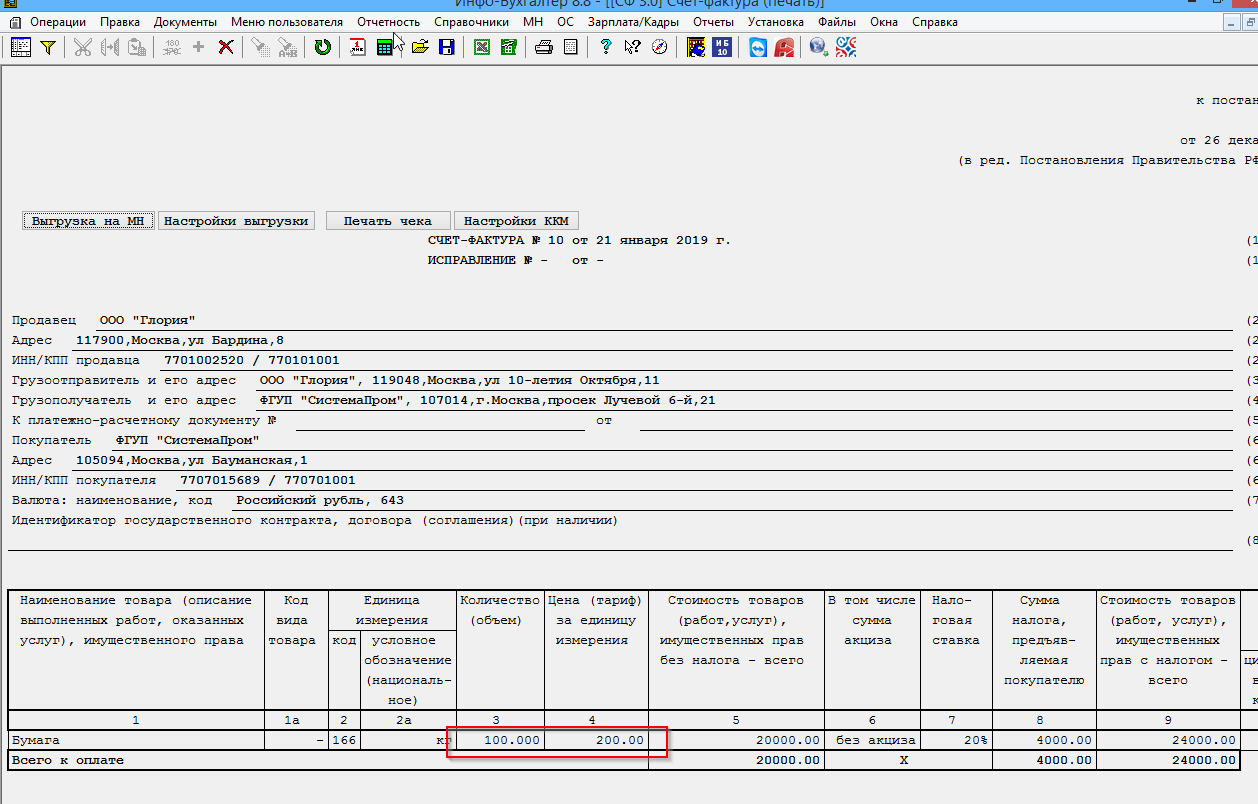
Task: Click seller name ООО "Глория"
Action: coord(148,320)
